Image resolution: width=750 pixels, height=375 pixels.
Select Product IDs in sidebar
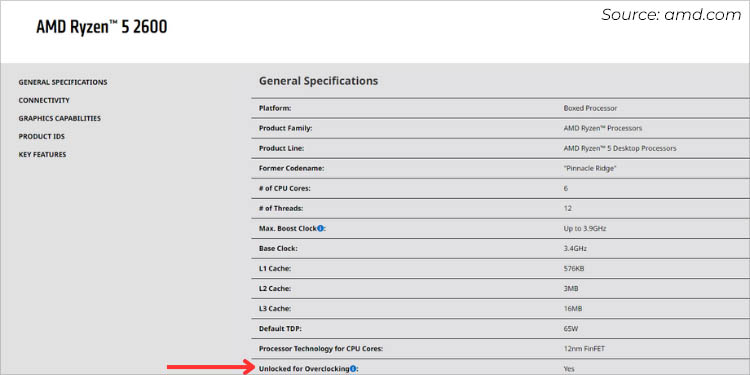pyautogui.click(x=42, y=136)
